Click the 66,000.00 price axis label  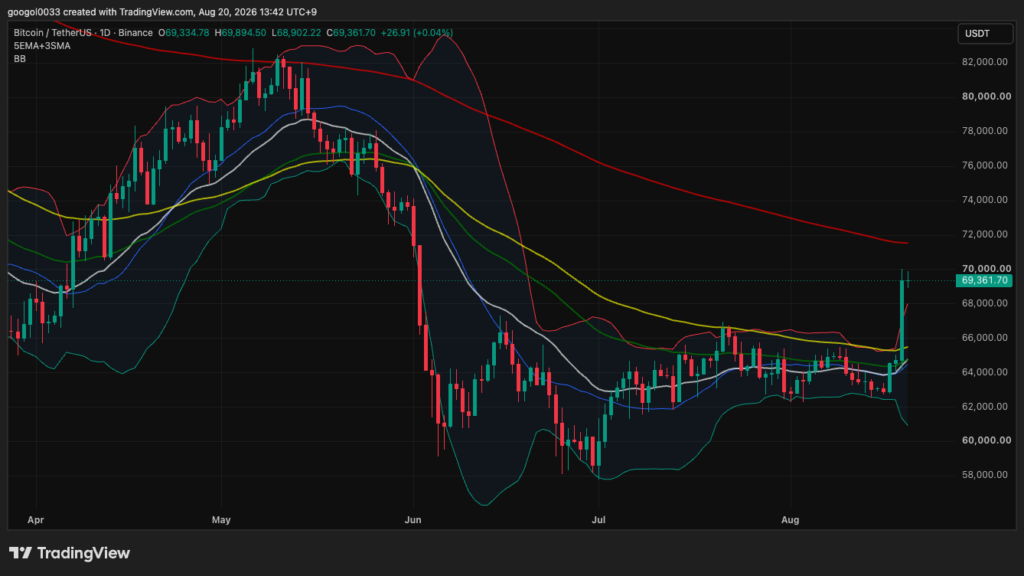985,338
